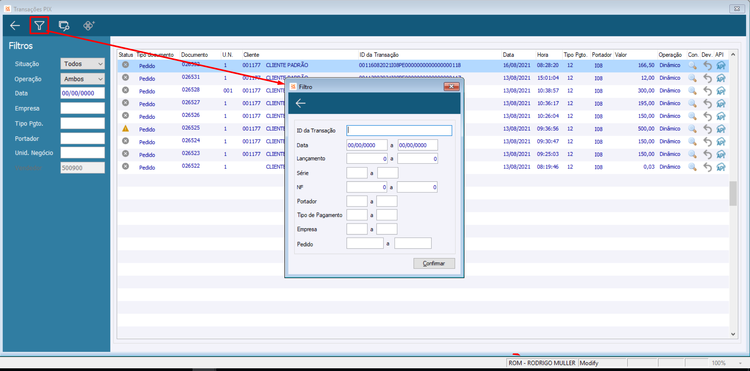Open consult magnifier for row 08:28:20
Screen dimensions: 750x371
tap(692, 65)
